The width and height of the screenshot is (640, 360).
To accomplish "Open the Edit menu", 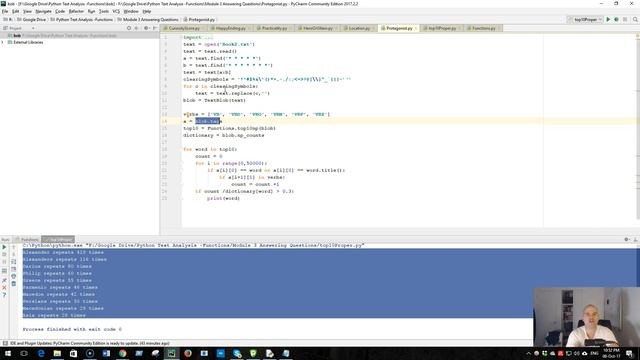I will (x=16, y=11).
